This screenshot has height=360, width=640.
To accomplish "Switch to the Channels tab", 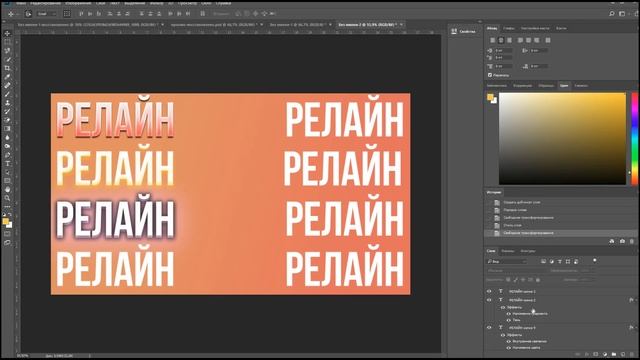I will click(x=508, y=251).
